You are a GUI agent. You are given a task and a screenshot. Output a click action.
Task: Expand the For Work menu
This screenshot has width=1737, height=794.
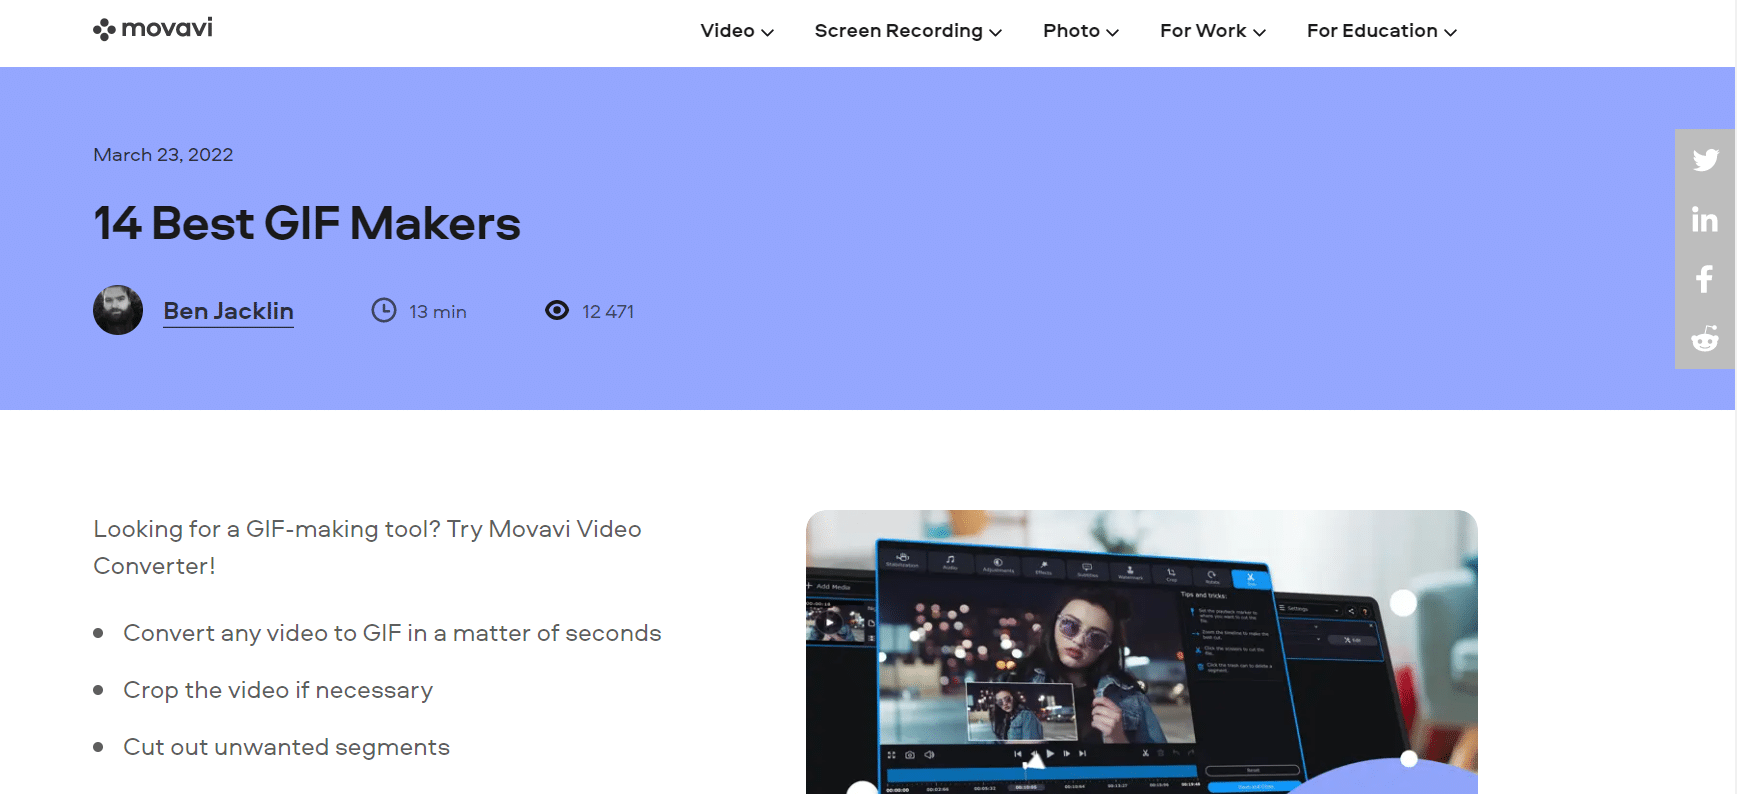(x=1213, y=31)
